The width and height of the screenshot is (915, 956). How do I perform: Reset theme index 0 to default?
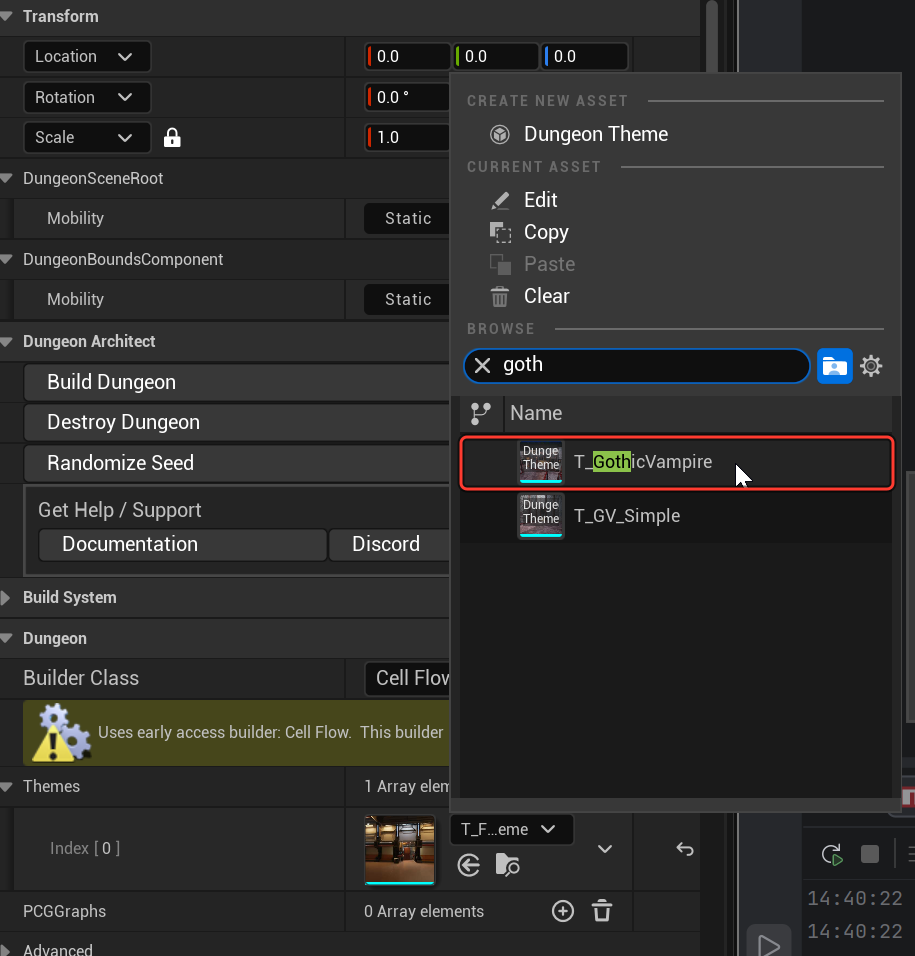pos(685,849)
